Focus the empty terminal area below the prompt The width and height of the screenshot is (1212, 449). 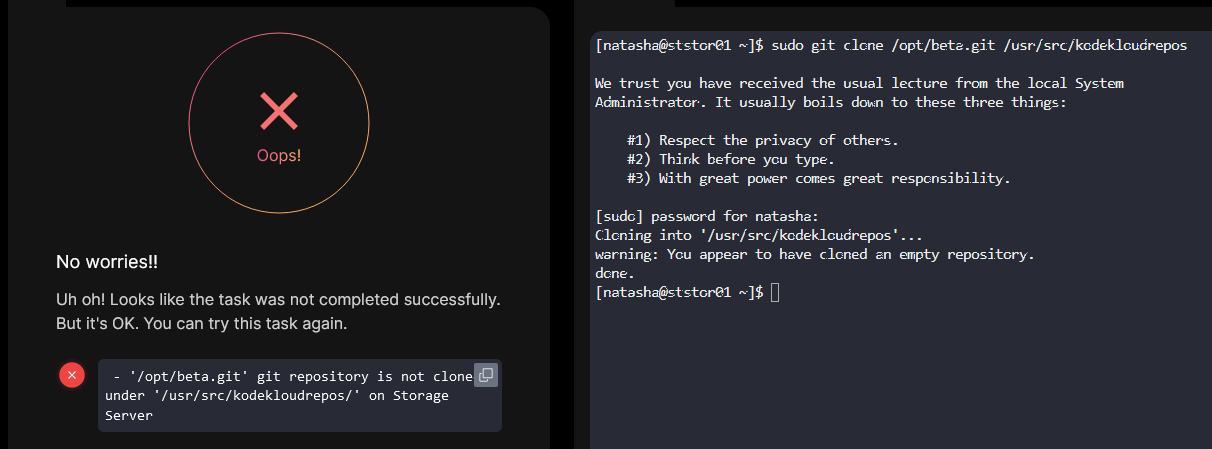click(900, 380)
